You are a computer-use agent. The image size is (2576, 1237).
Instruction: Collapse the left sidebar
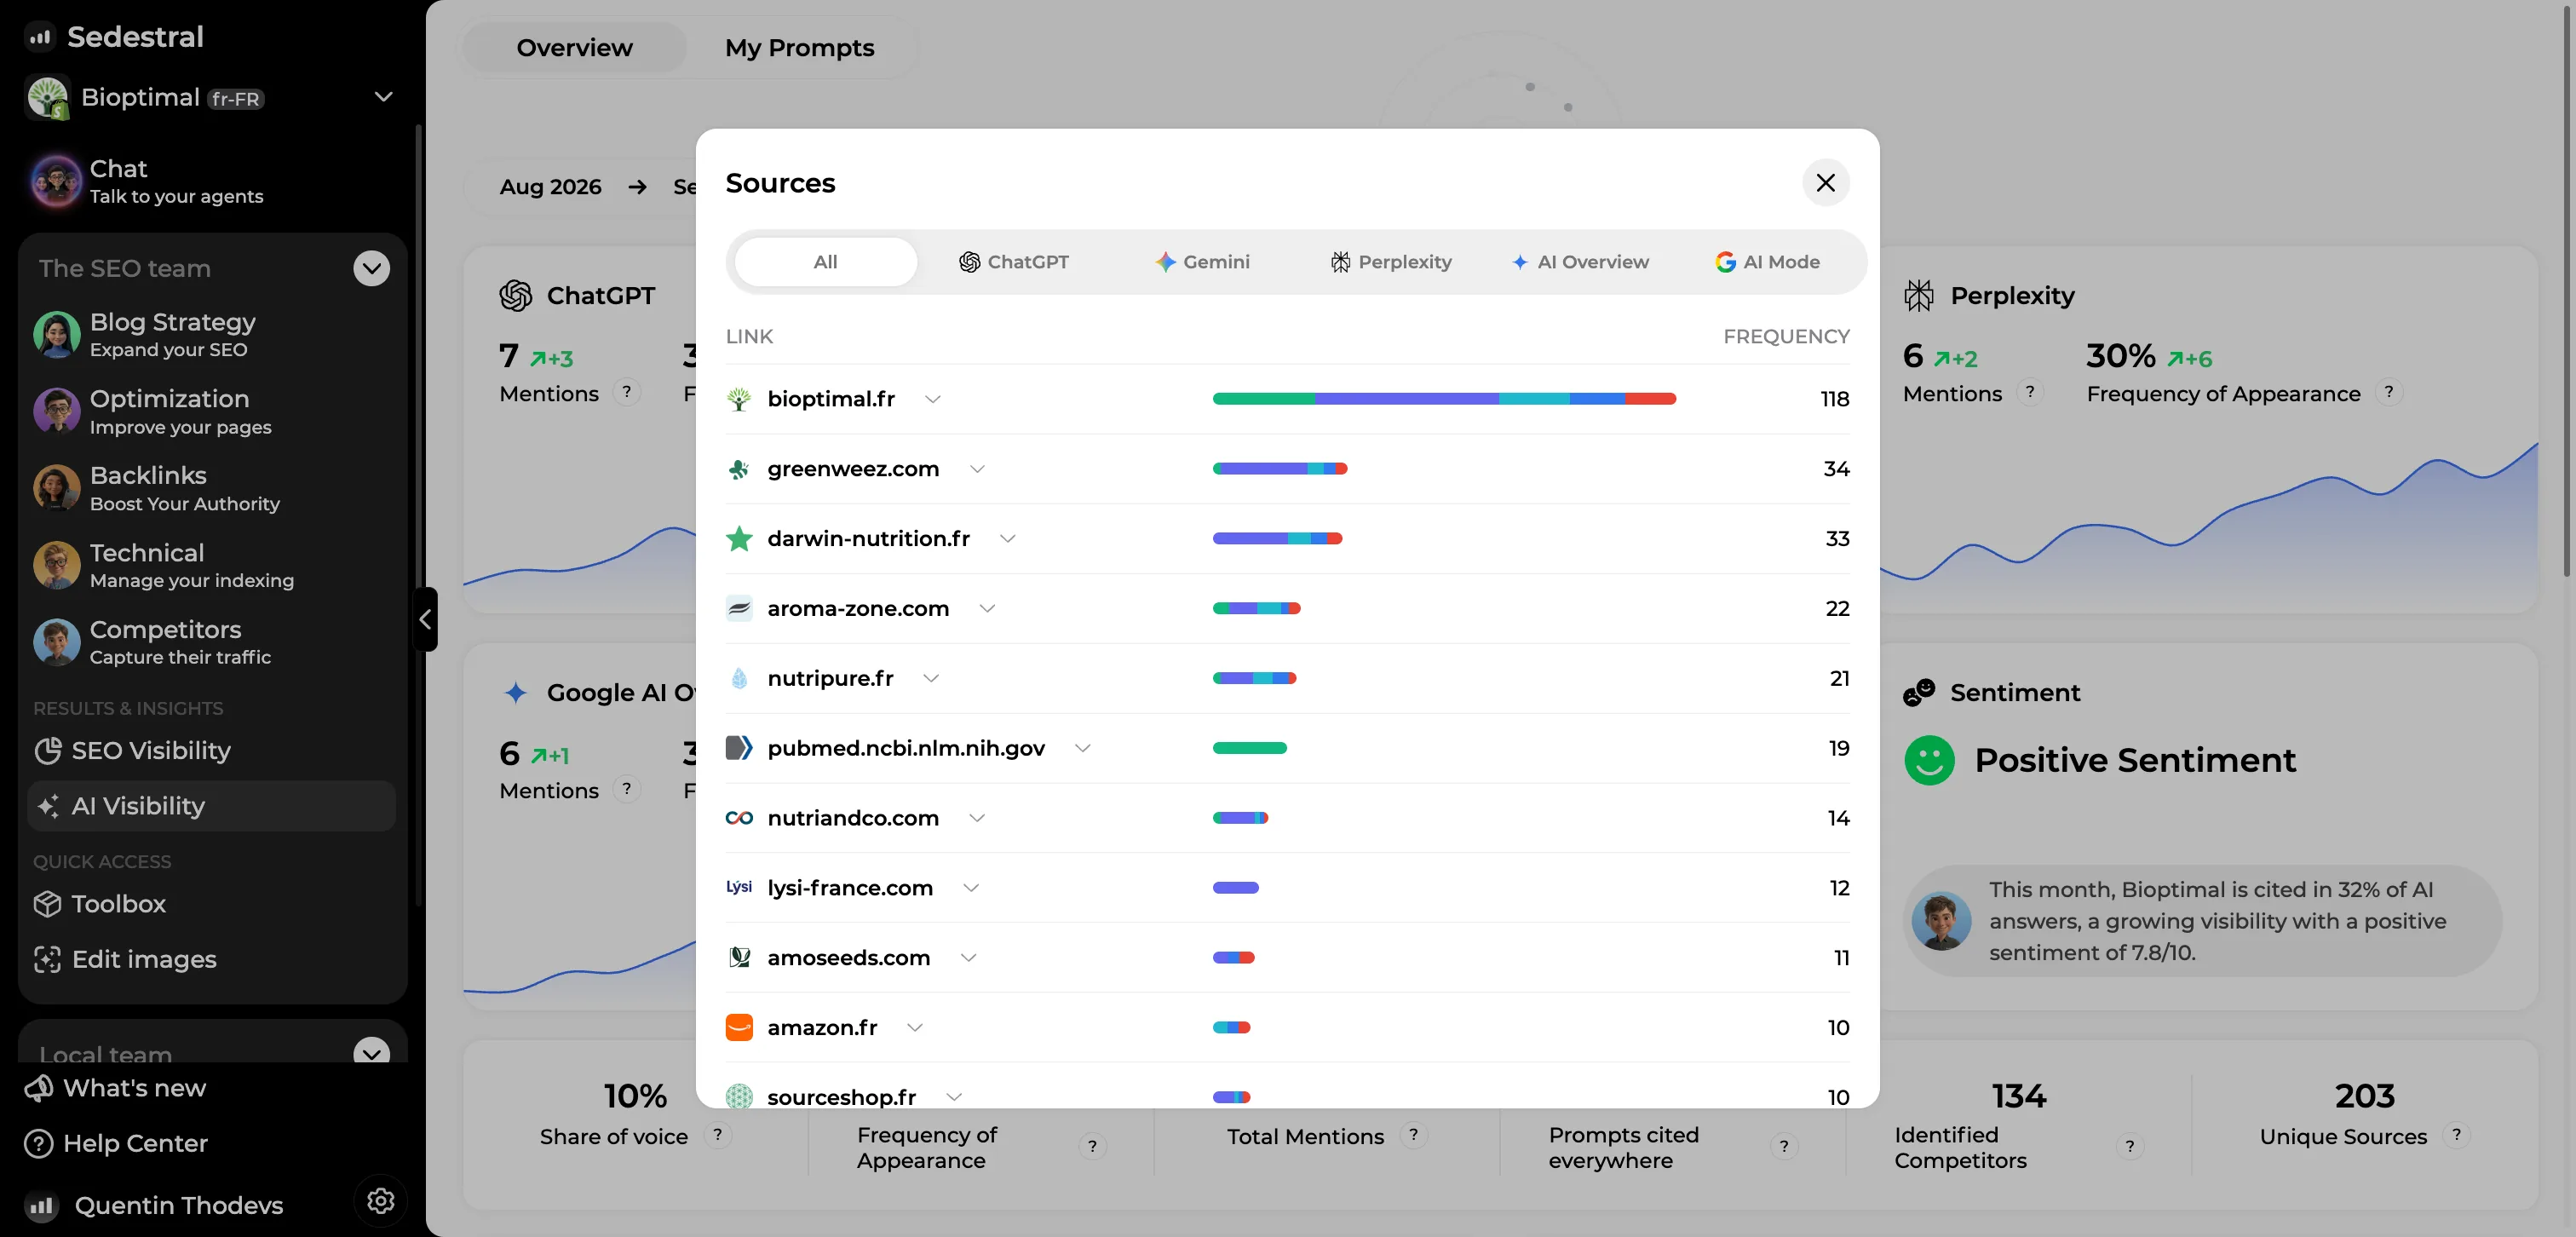point(426,620)
